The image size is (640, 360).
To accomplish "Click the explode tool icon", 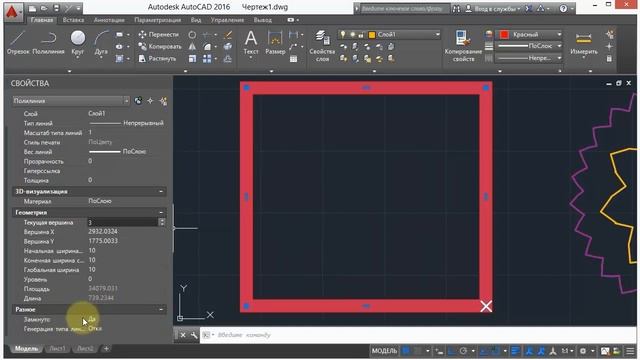I will [x=228, y=47].
